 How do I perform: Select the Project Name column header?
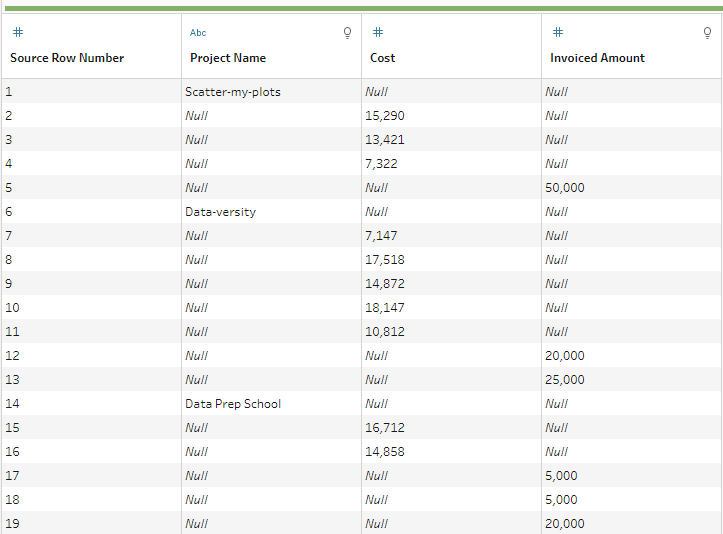(x=228, y=58)
